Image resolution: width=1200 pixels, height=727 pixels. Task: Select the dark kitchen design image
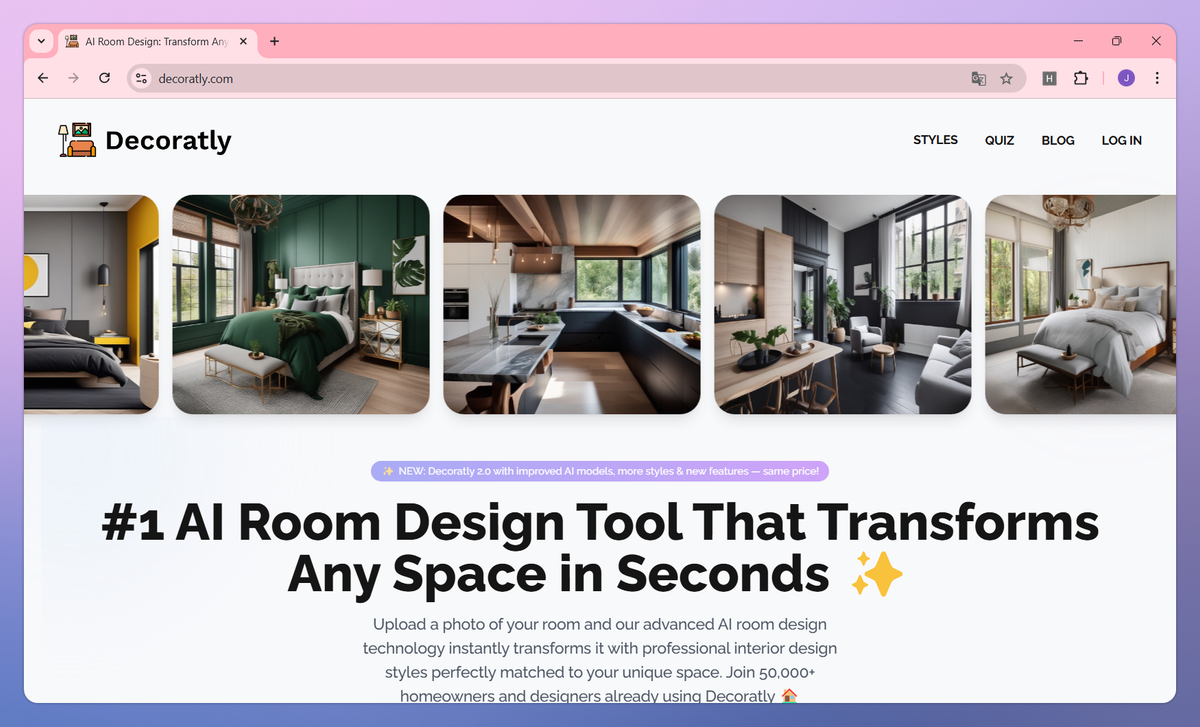coord(572,304)
